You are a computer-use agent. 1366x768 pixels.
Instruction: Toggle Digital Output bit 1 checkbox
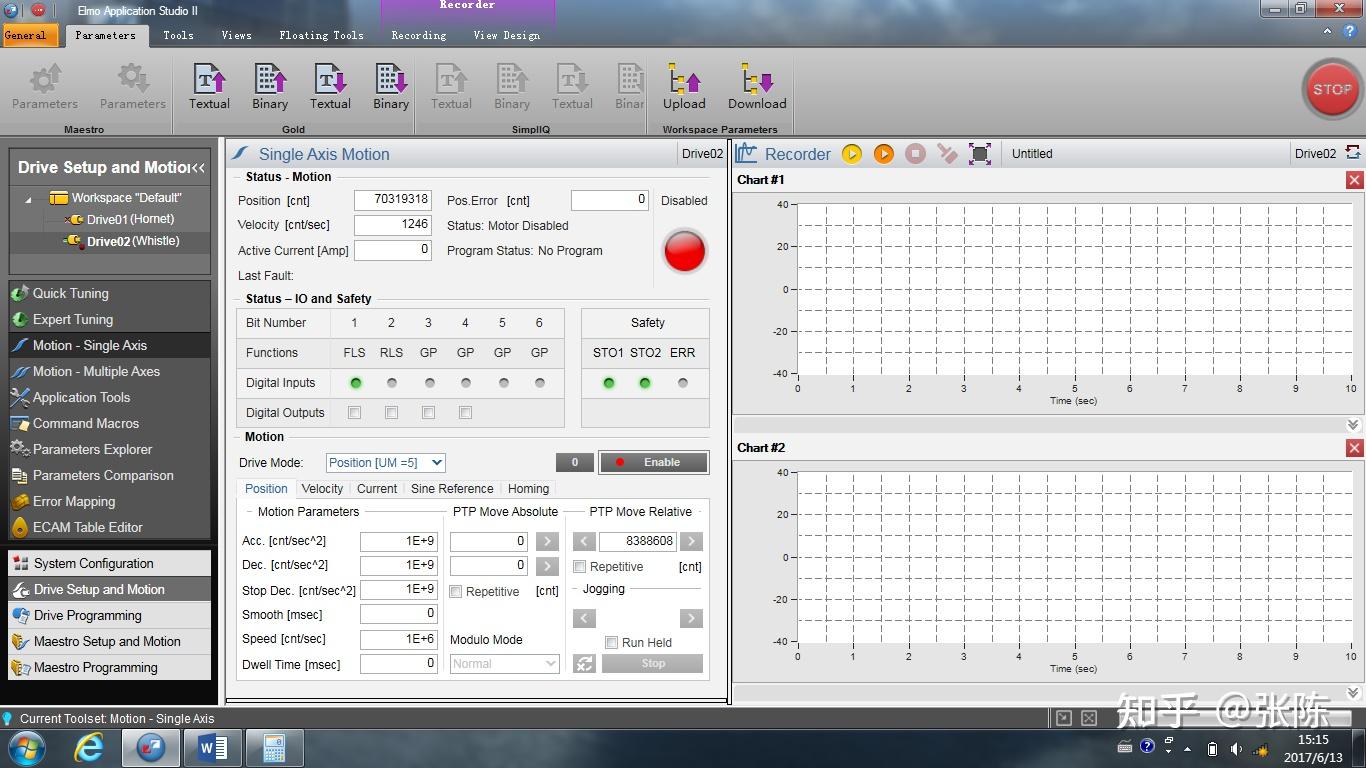pos(354,412)
